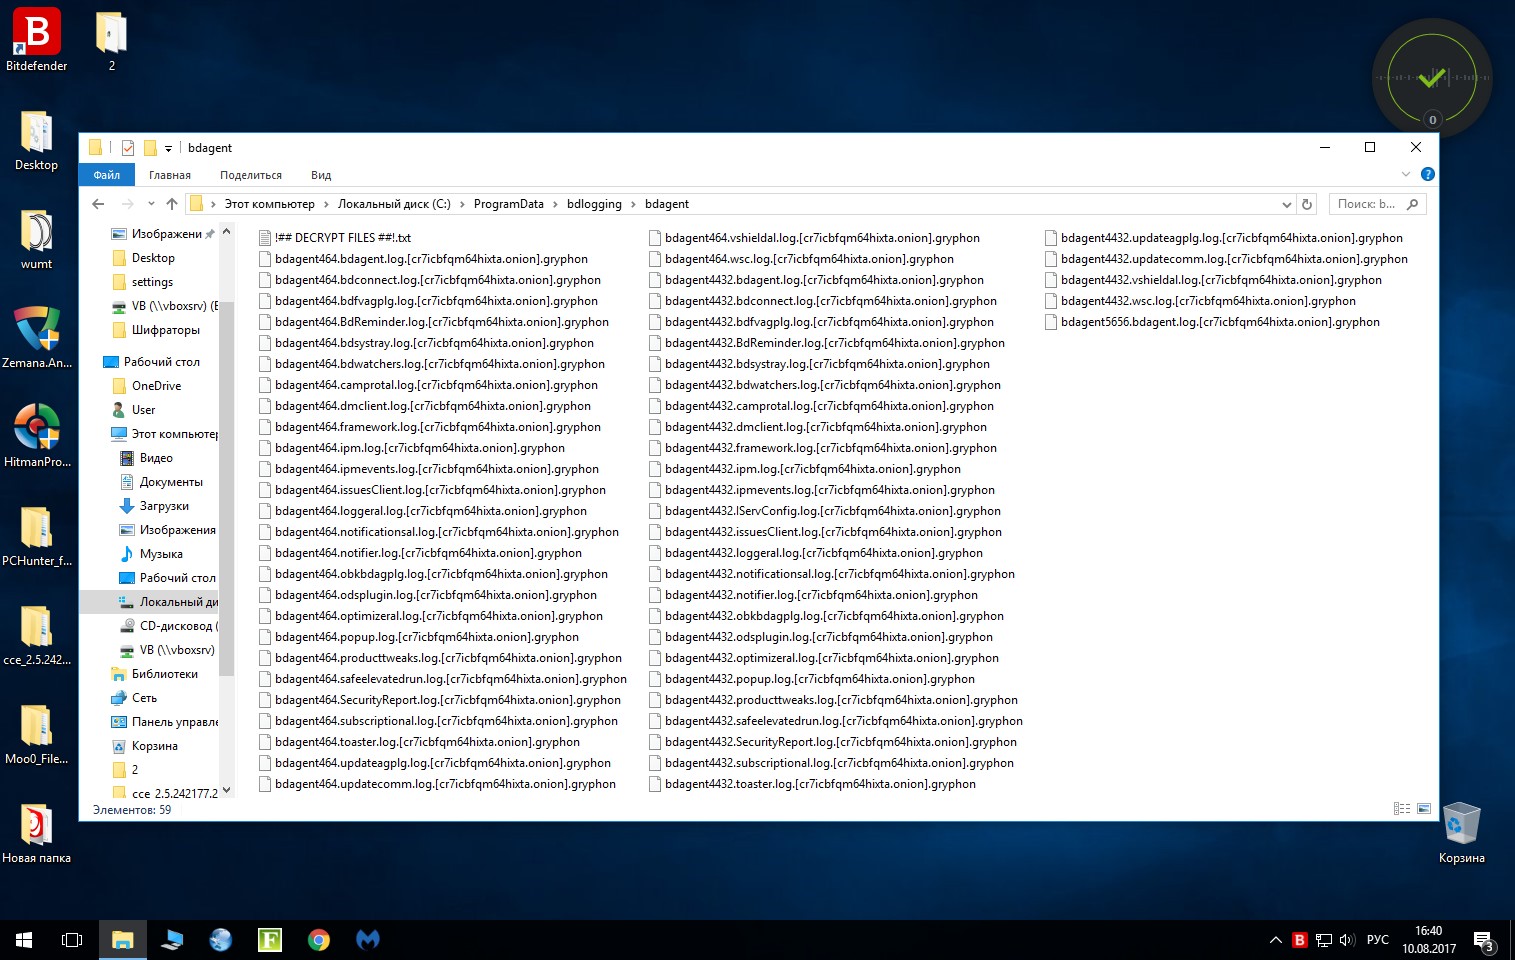
Task: Select the Новая папка desktop folder
Action: point(36,833)
